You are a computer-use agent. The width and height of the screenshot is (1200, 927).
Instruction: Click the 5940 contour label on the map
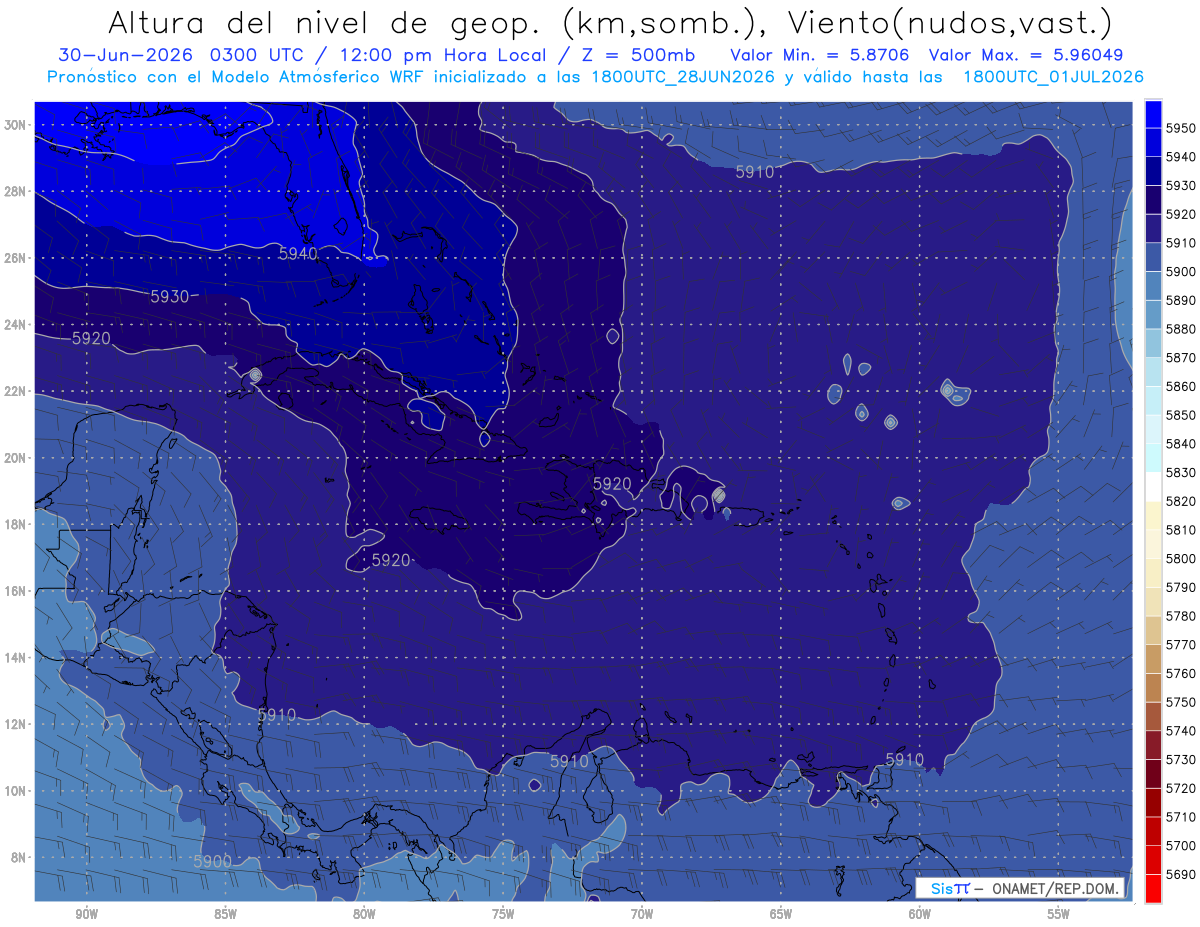[298, 254]
